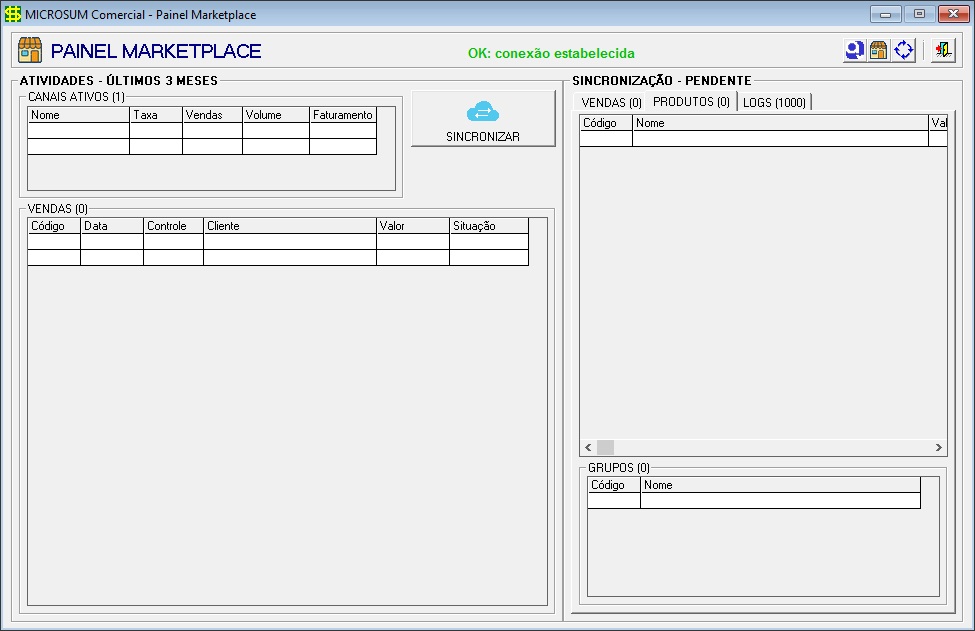Viewport: 975px width, 631px height.
Task: Click the exit door icon in the toolbar
Action: click(945, 49)
